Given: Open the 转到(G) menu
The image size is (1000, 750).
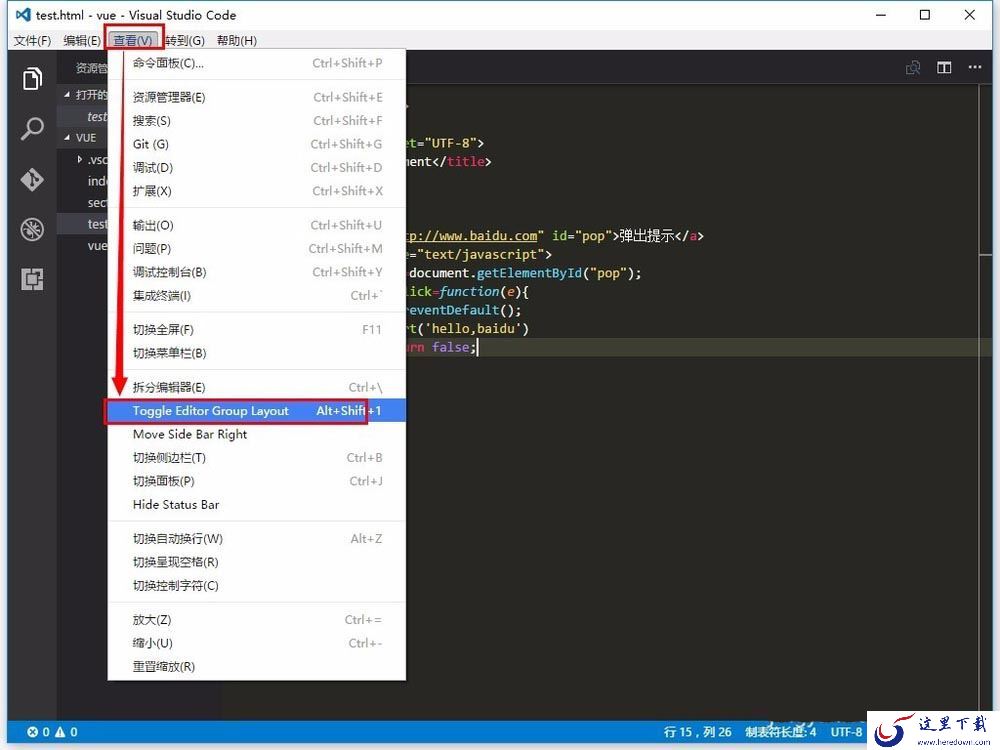Looking at the screenshot, I should pyautogui.click(x=185, y=41).
